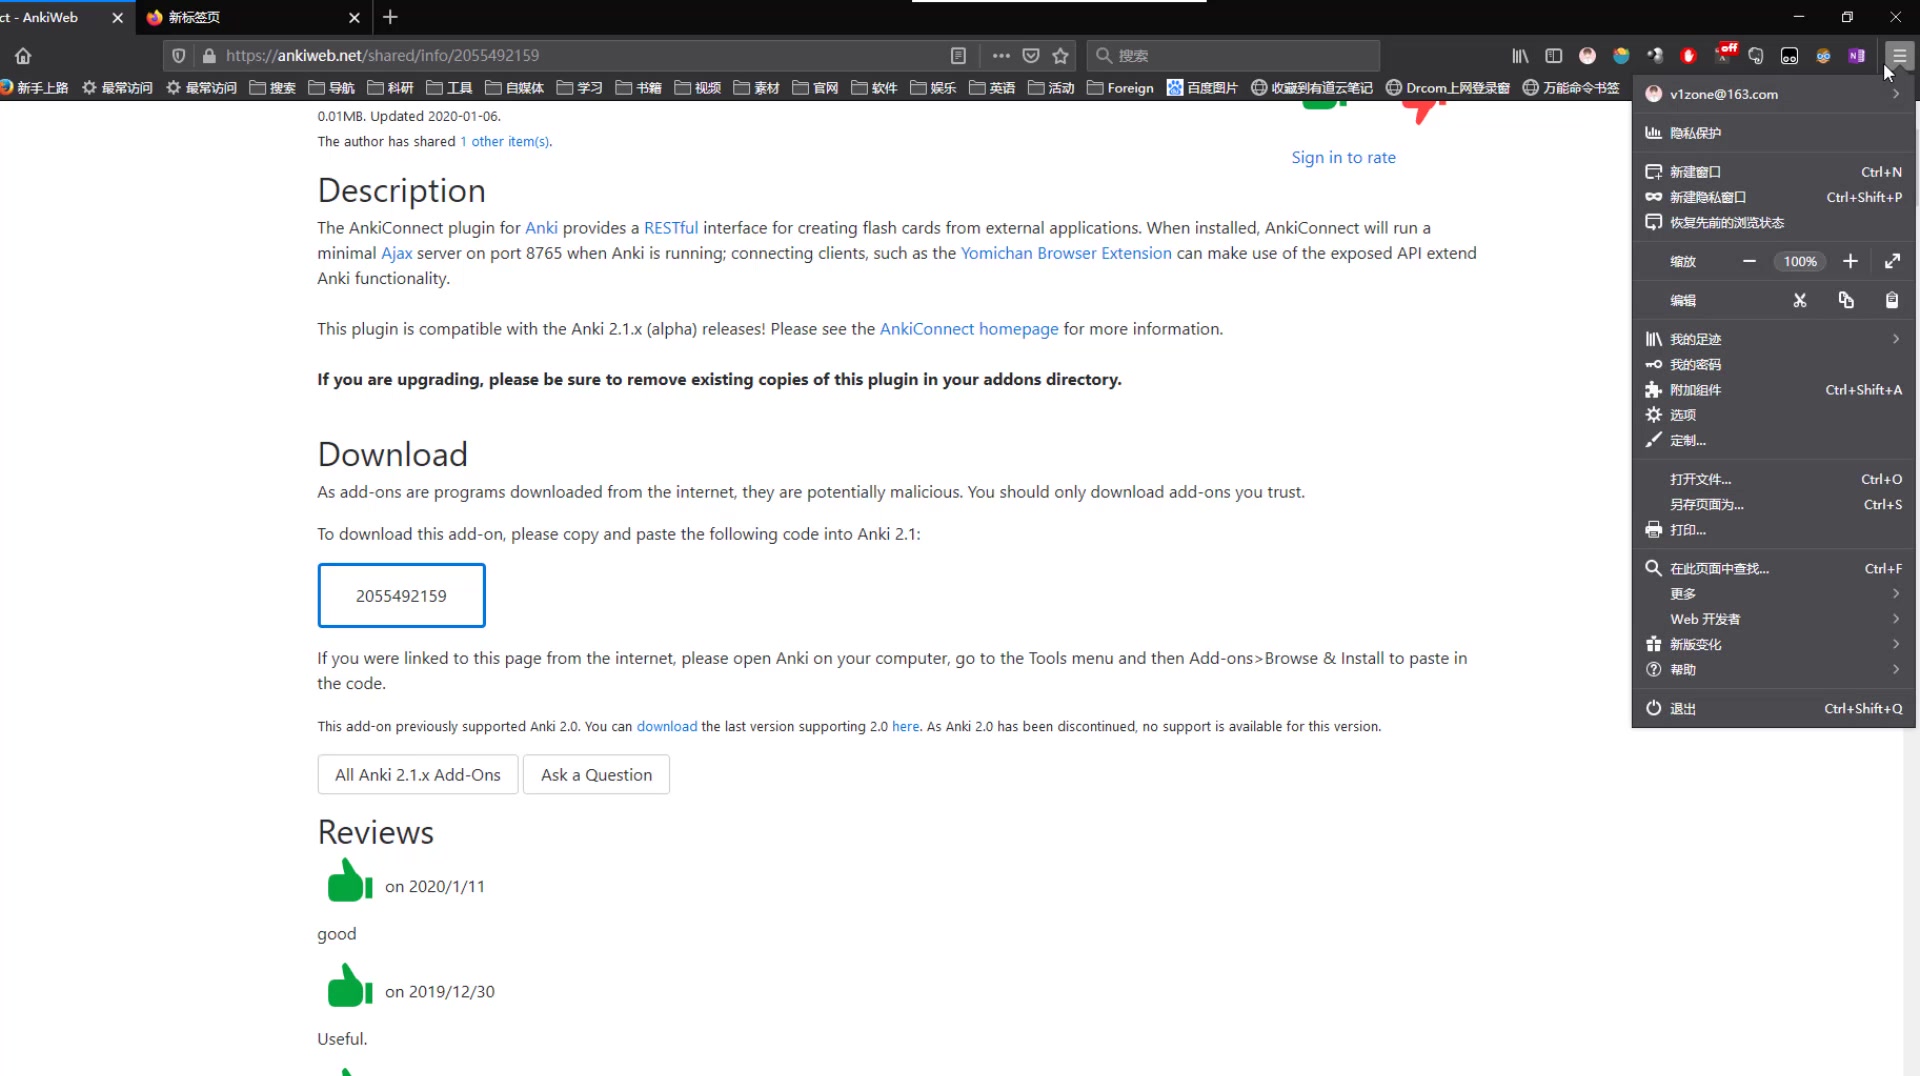Reset zoom via the 100% label
This screenshot has width=1920, height=1076.
point(1800,262)
